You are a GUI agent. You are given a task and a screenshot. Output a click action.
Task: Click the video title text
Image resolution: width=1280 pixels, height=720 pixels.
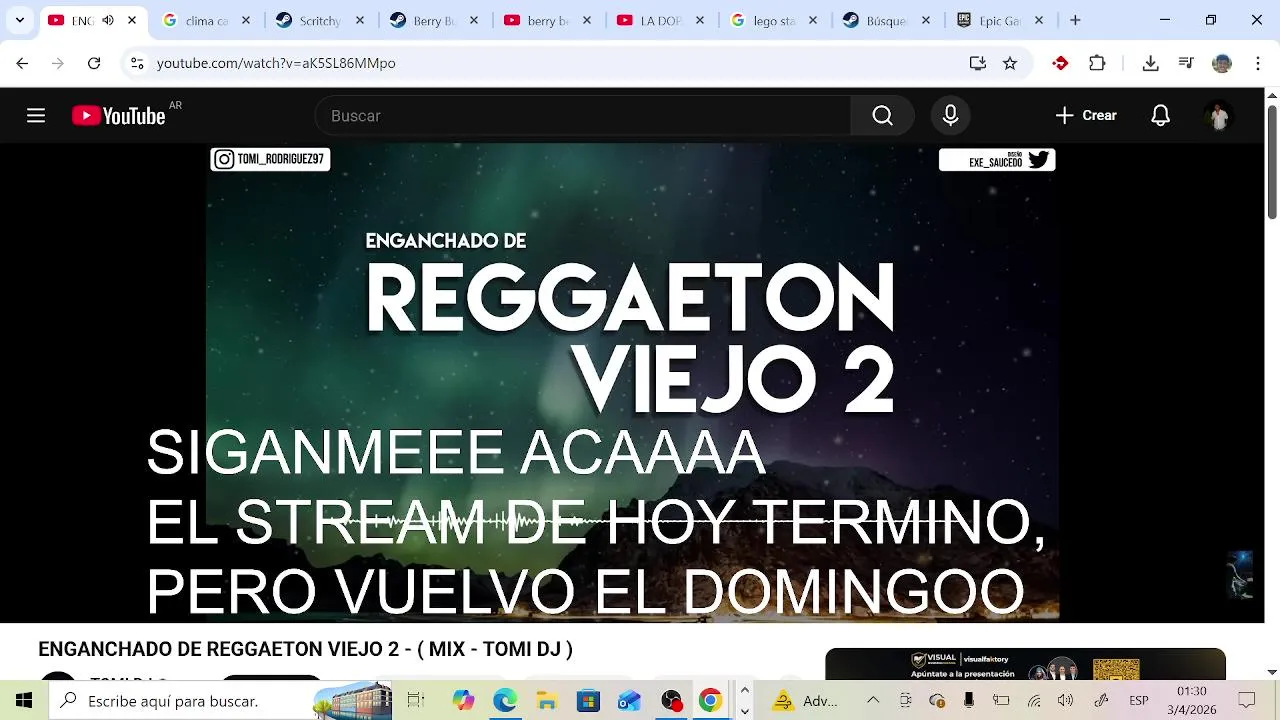click(305, 649)
